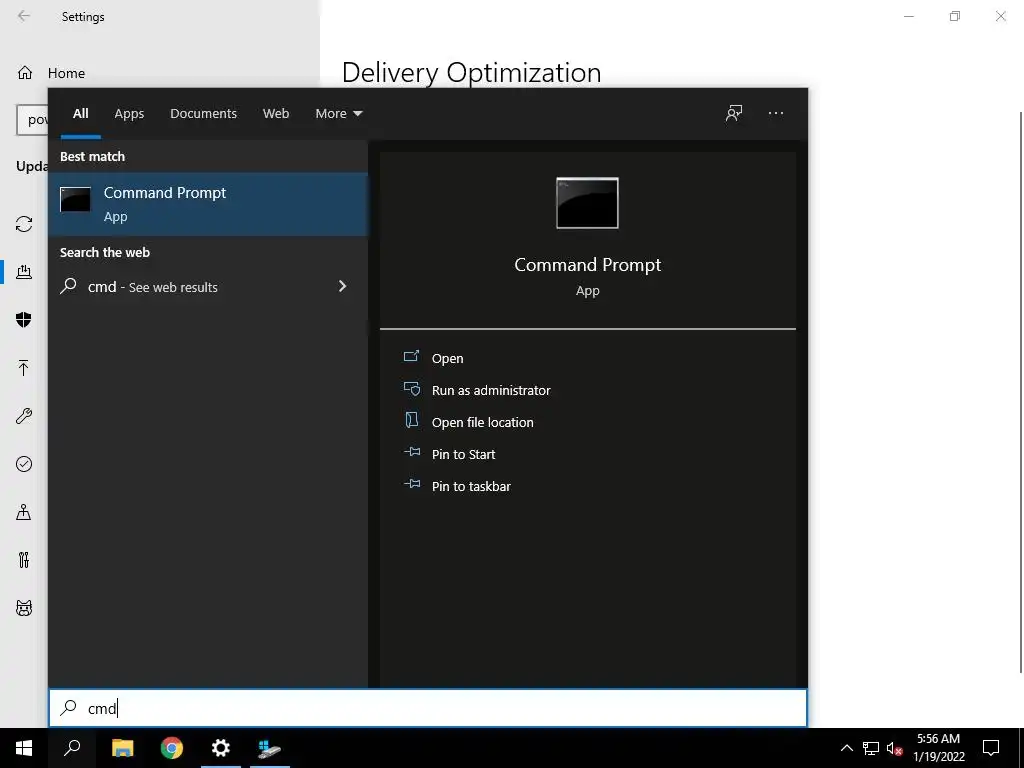
Task: Click Home label in Settings
Action: (x=66, y=73)
